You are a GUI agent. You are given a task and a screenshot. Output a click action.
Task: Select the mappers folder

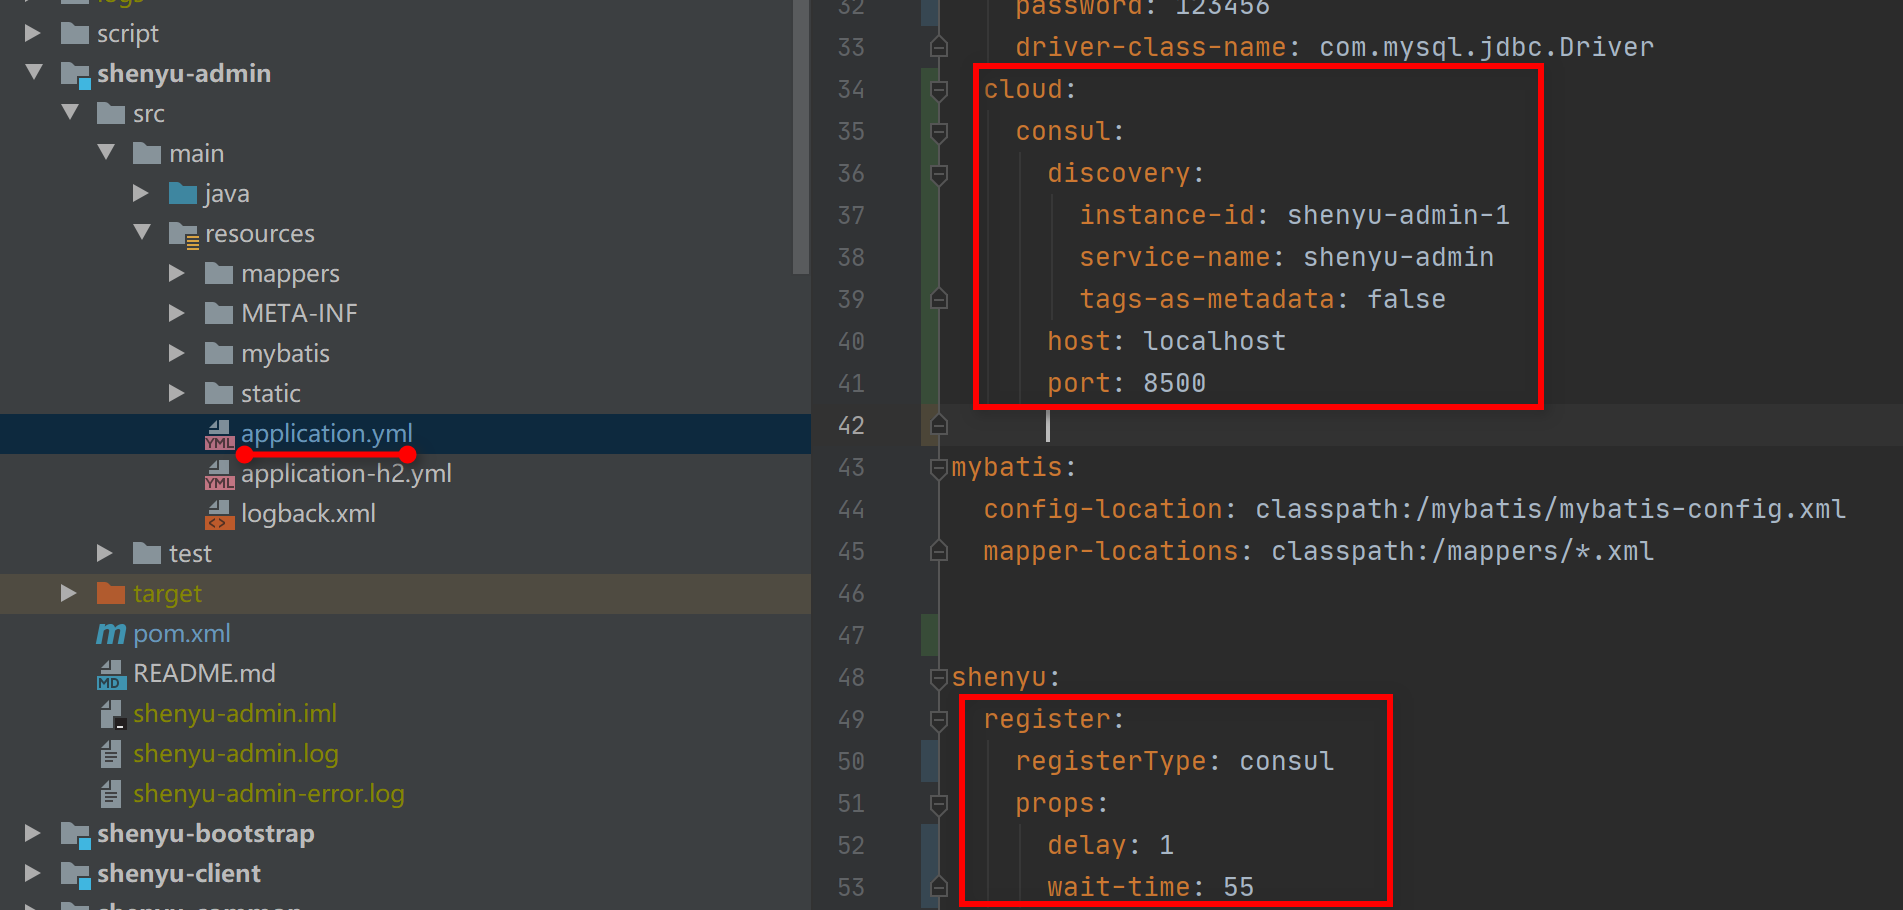289,274
